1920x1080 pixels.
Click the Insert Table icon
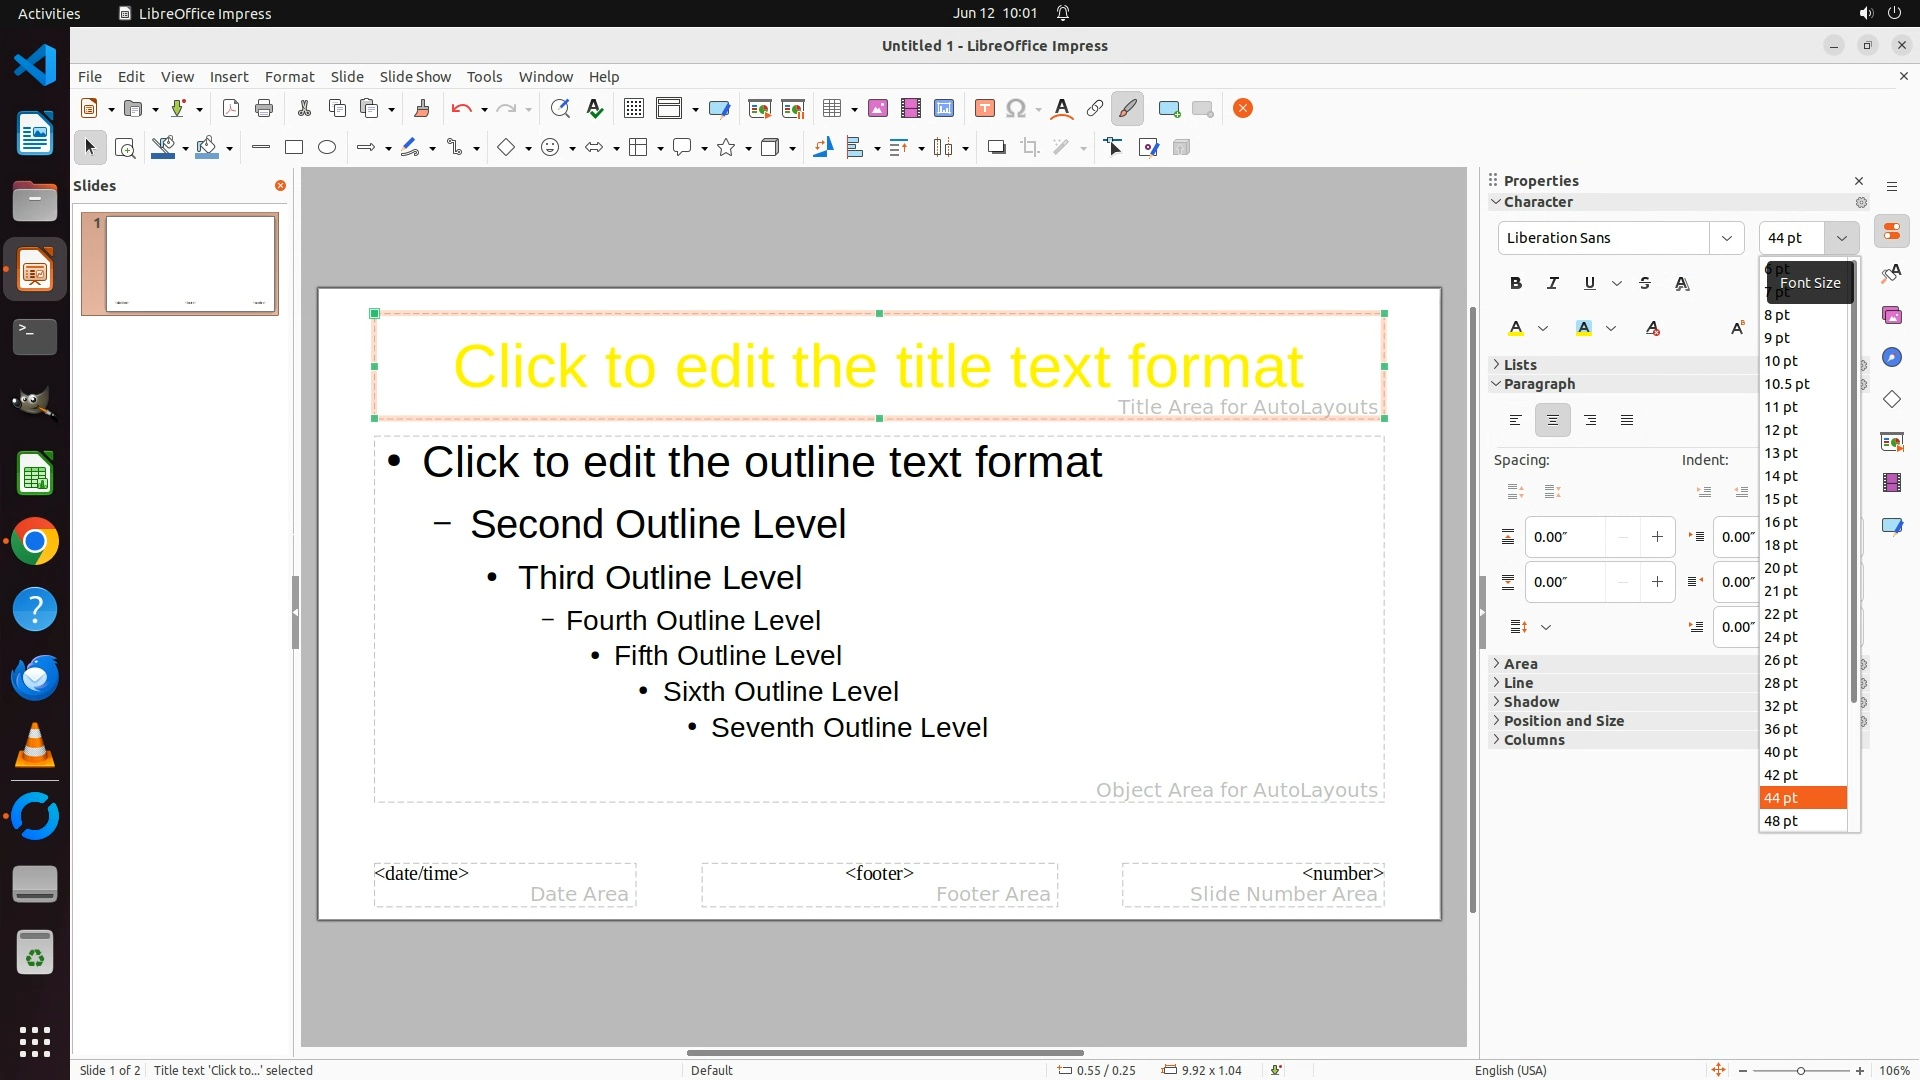coord(832,109)
